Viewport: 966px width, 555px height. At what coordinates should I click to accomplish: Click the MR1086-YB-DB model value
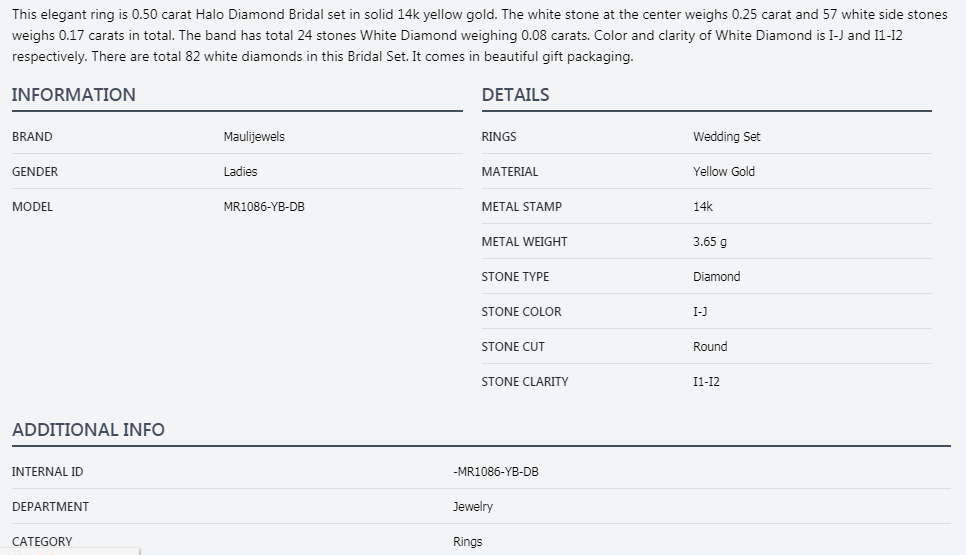tap(264, 207)
